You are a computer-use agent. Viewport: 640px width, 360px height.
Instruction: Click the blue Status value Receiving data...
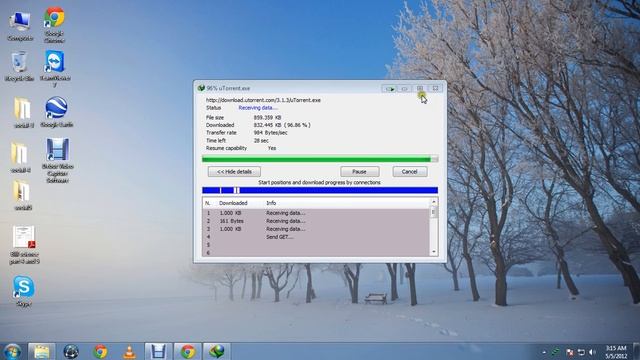(258, 108)
